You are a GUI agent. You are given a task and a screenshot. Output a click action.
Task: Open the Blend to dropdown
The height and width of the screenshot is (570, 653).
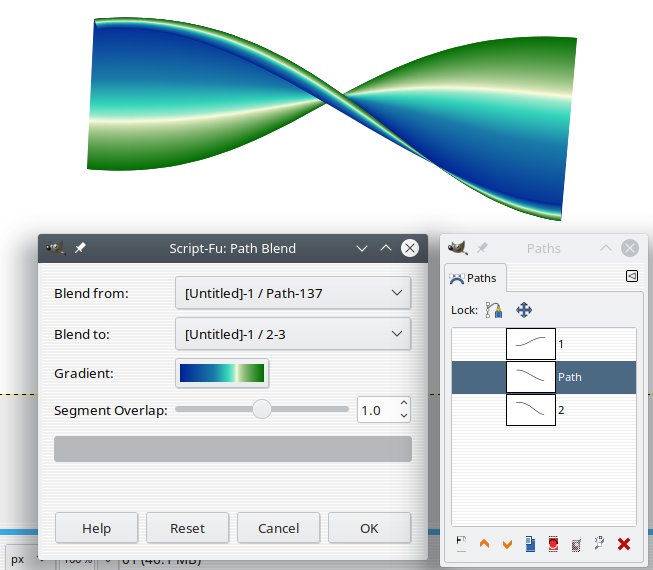293,334
